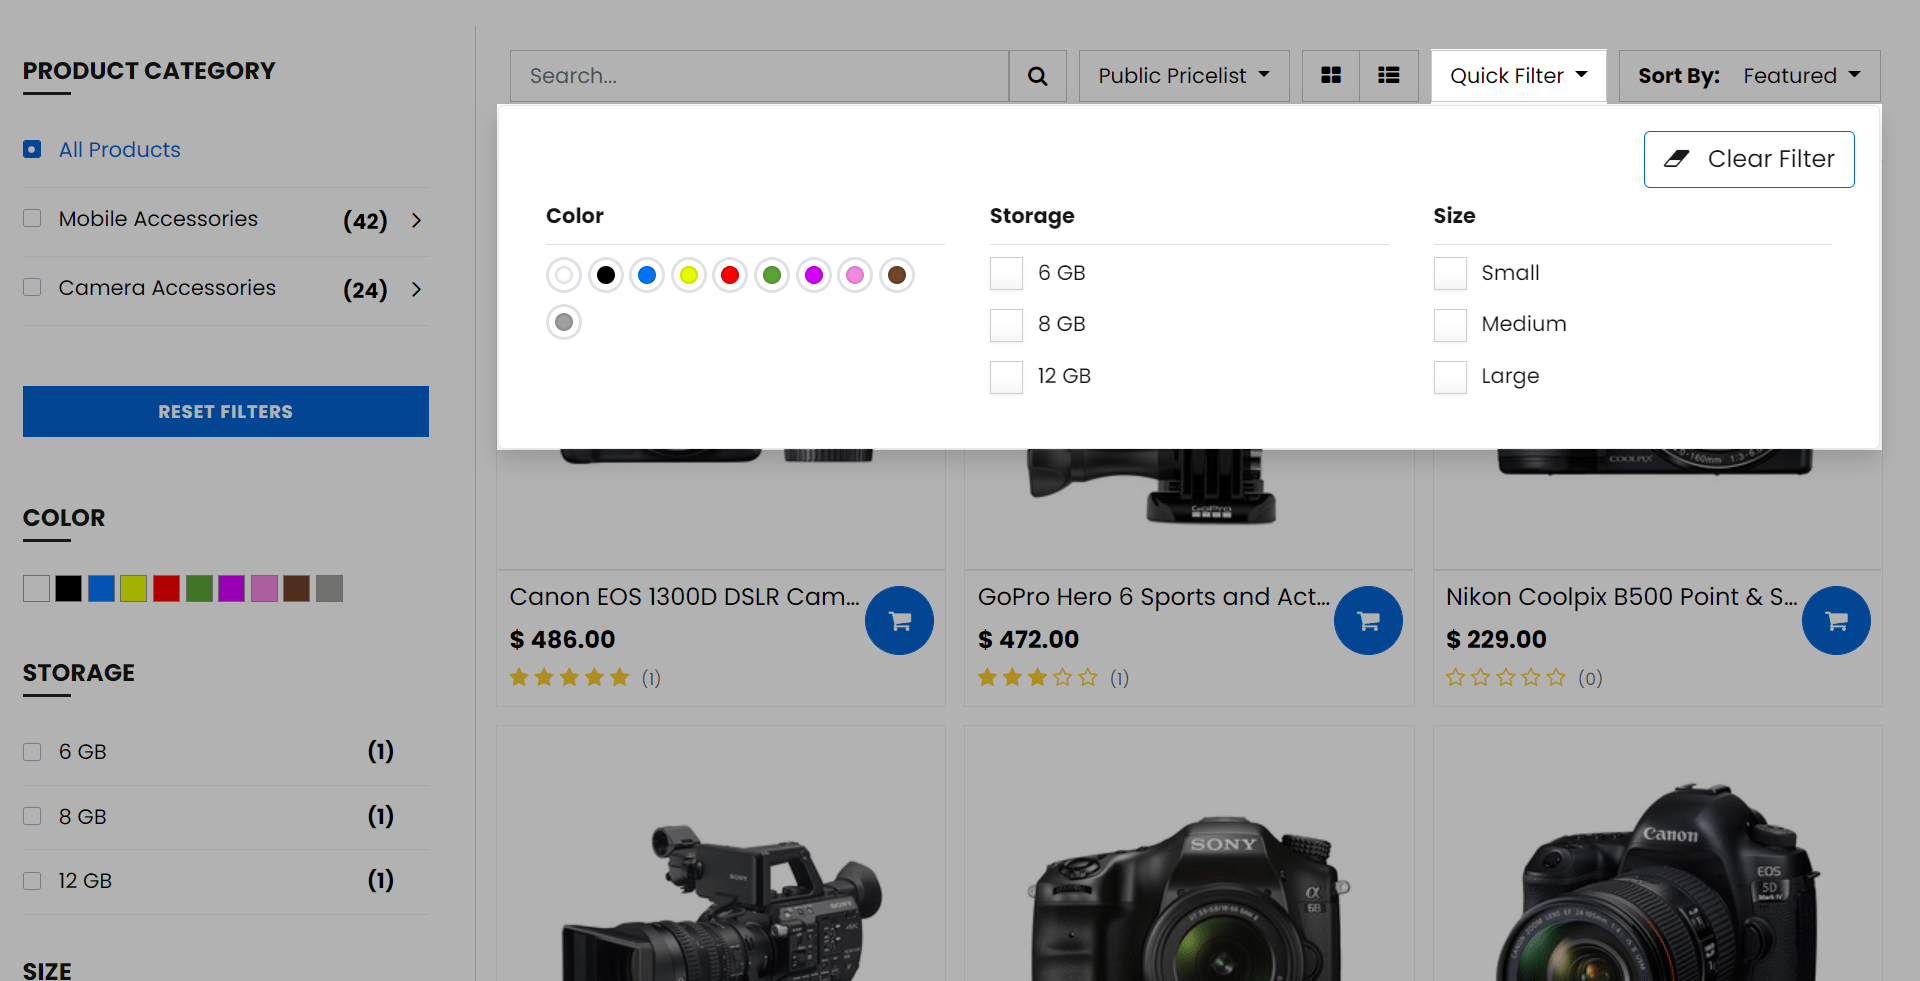Select gray color in Quick Filter
The width and height of the screenshot is (1920, 981).
point(564,322)
